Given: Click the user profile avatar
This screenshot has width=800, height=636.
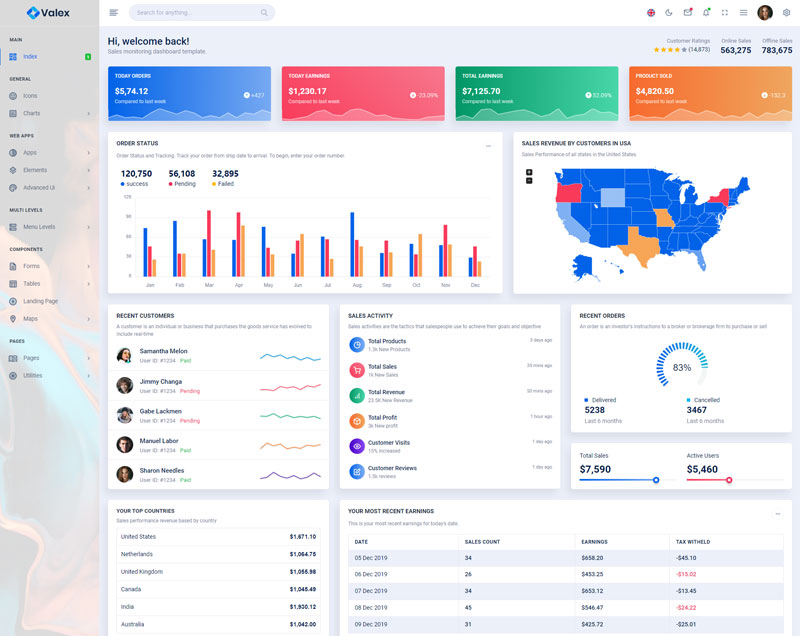Looking at the screenshot, I should [x=765, y=13].
